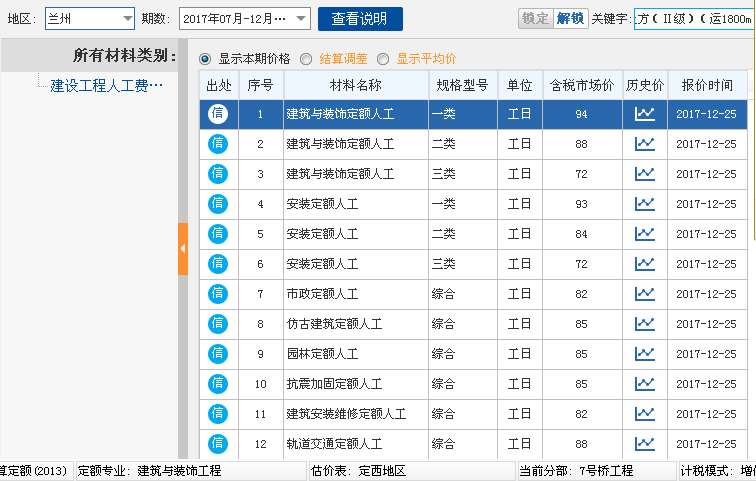The height and width of the screenshot is (481, 756).
Task: Click the 信 source icon for 抗震加固定额人工
Action: coord(218,384)
